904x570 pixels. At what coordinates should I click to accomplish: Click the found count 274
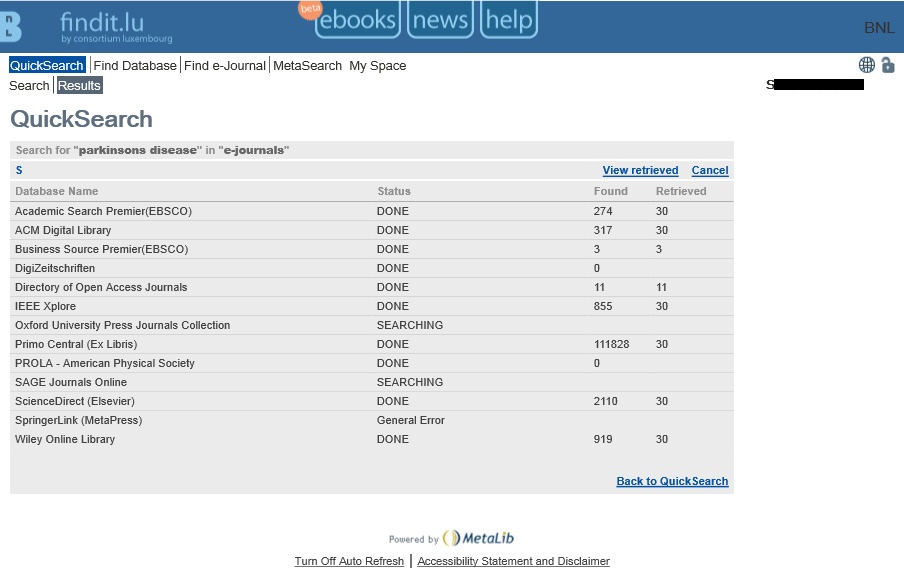[603, 211]
